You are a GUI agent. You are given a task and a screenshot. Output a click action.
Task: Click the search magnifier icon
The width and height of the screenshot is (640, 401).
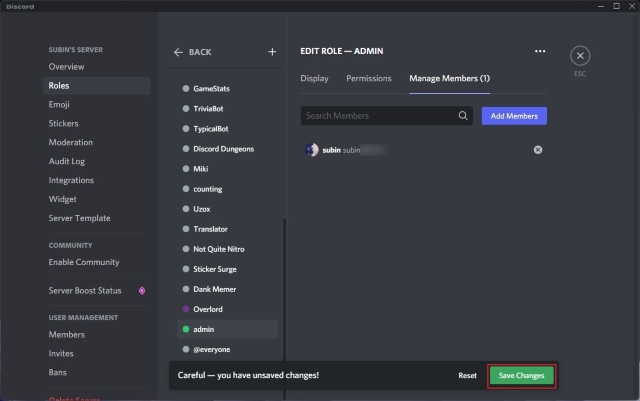click(x=462, y=116)
